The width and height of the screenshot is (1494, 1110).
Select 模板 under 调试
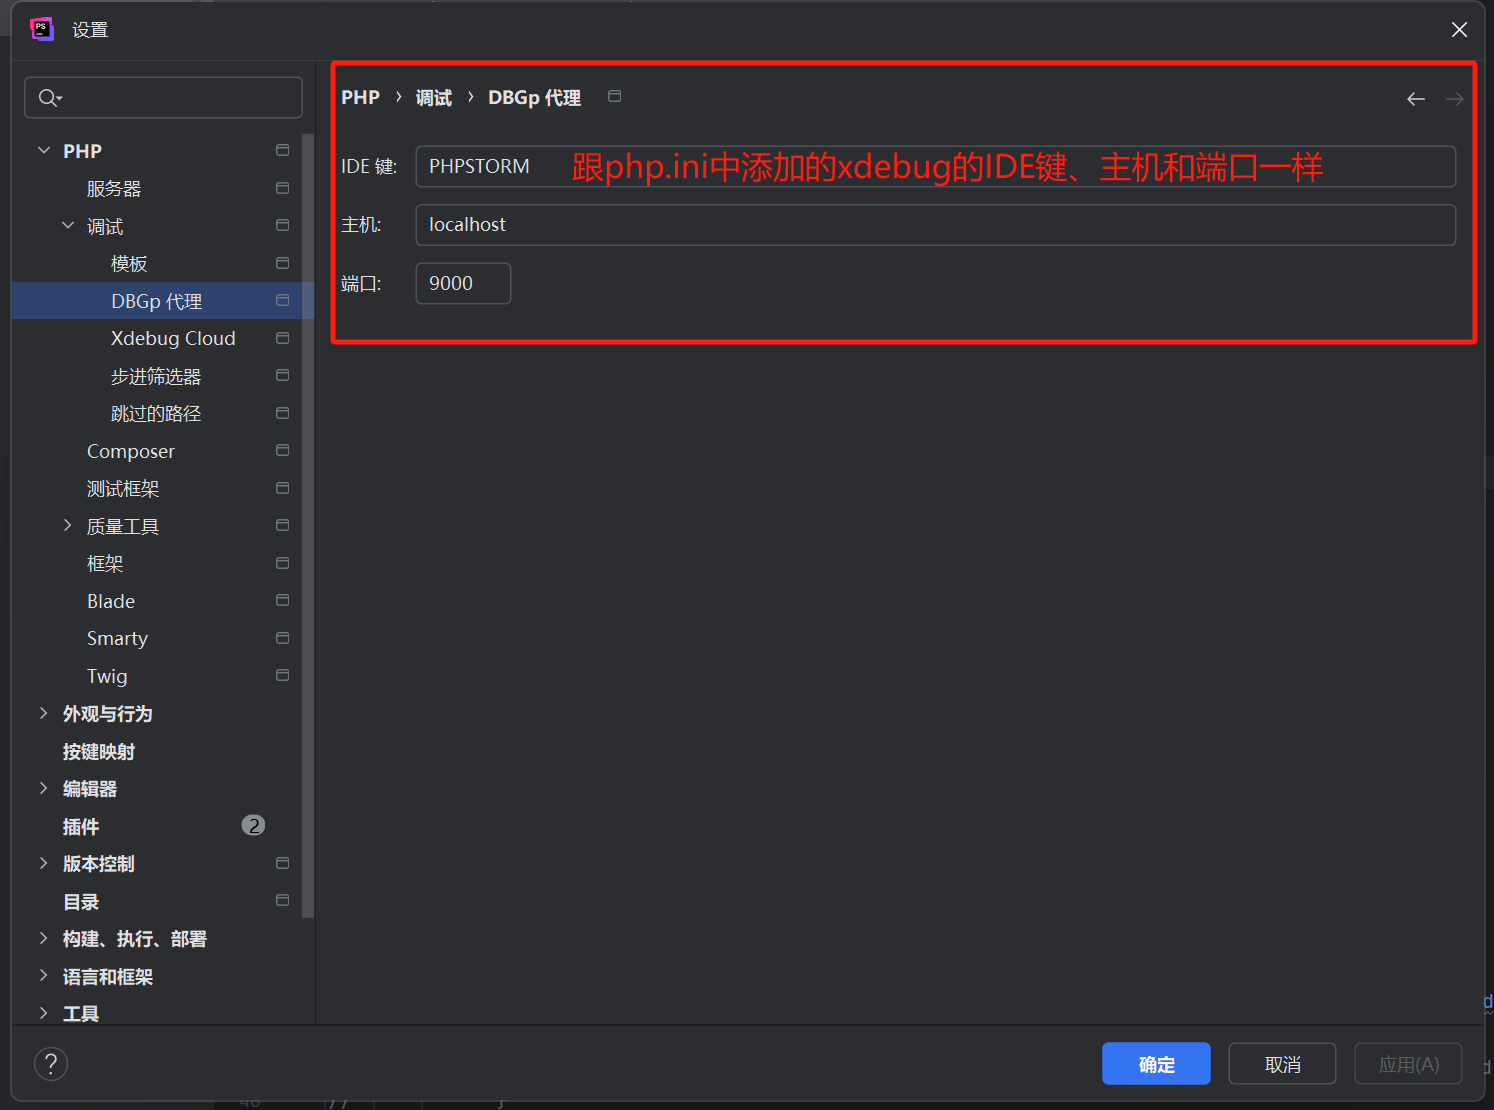(129, 264)
